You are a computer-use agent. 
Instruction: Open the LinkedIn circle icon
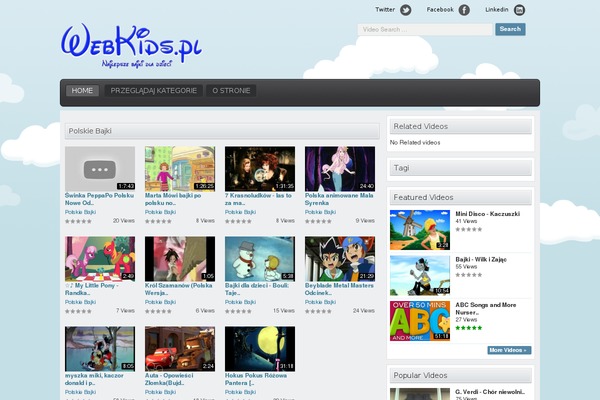coord(519,10)
